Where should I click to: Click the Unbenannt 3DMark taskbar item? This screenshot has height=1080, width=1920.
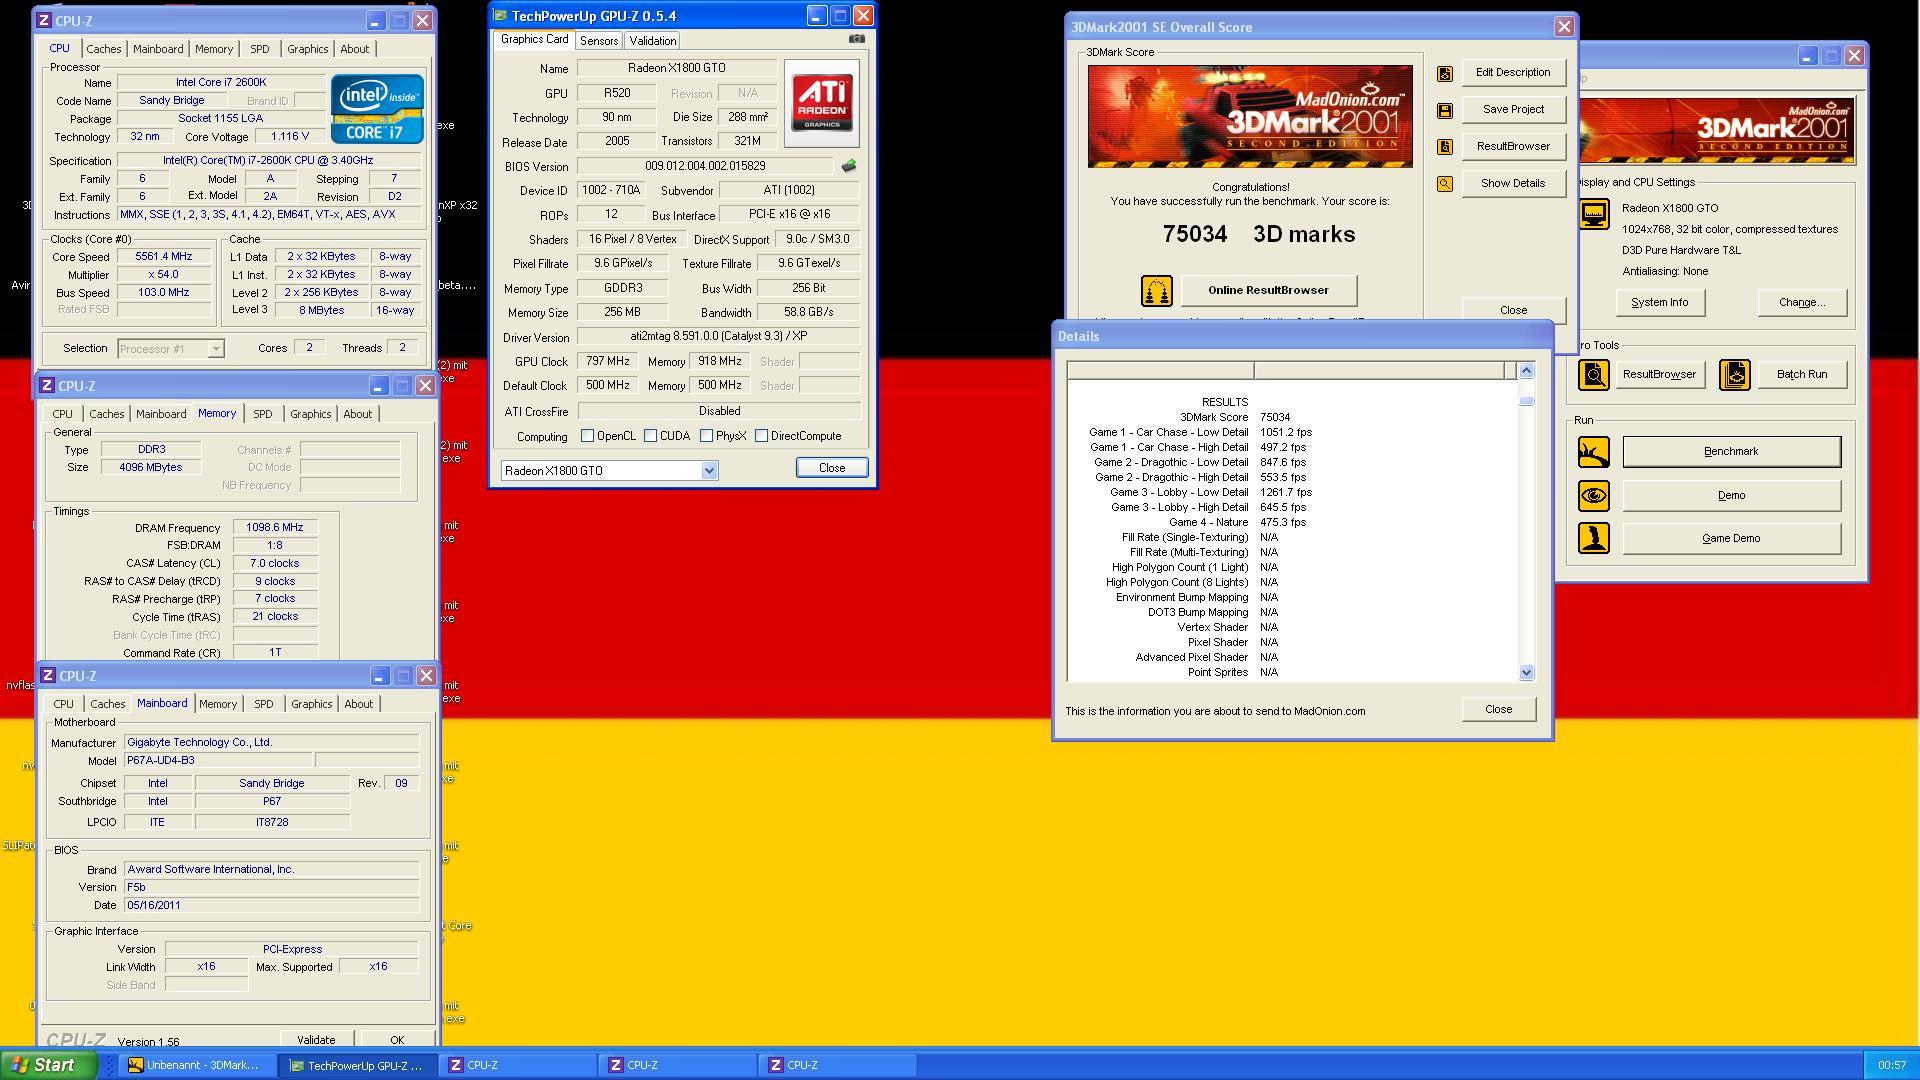click(x=198, y=1065)
